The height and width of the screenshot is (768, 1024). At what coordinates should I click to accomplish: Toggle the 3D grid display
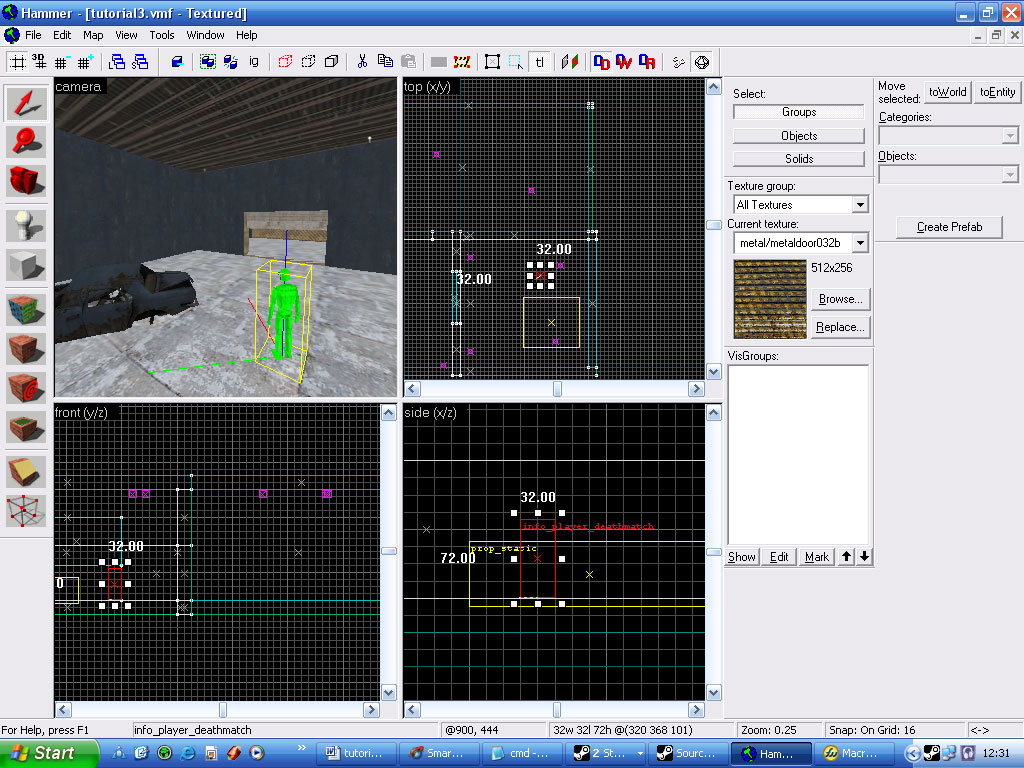(39, 62)
